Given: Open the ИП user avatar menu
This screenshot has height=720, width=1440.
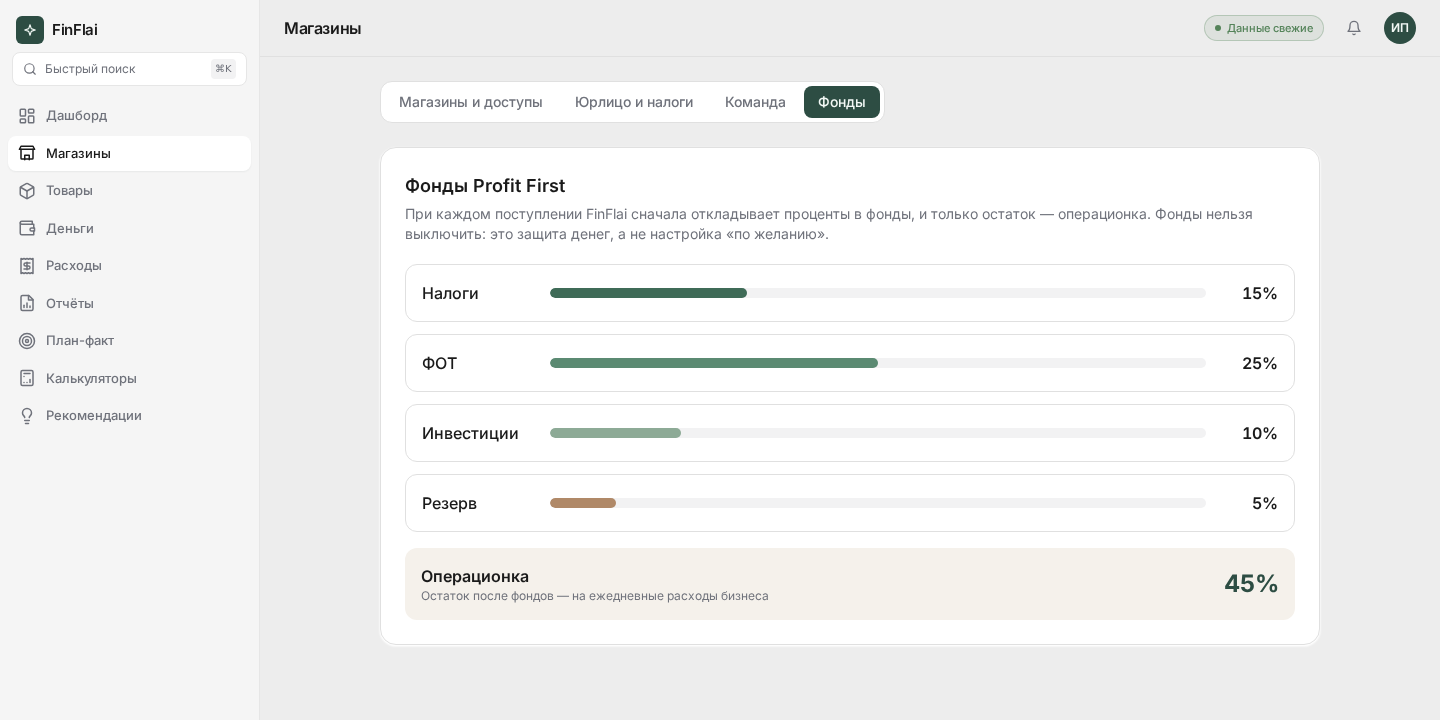Looking at the screenshot, I should [1400, 28].
